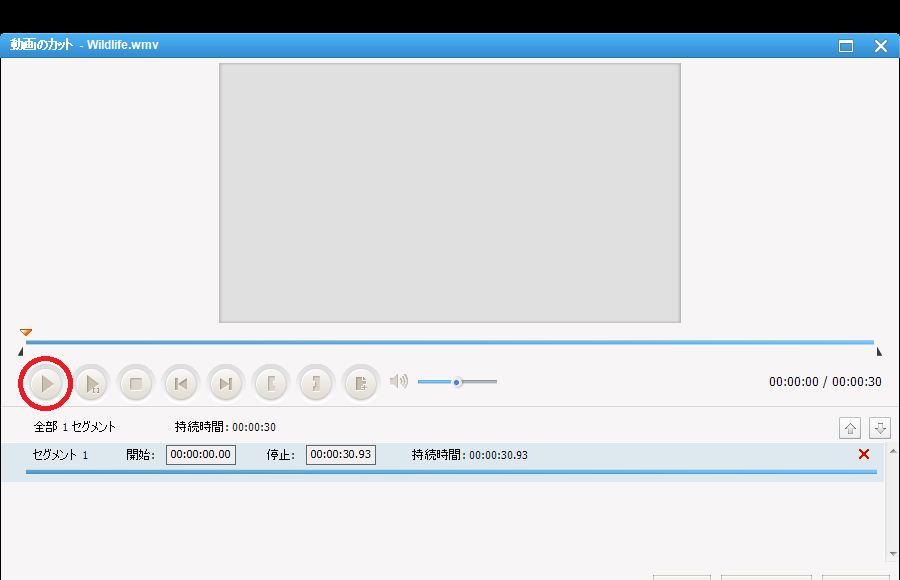Maximize the 動画のカット window
The height and width of the screenshot is (580, 900).
pyautogui.click(x=846, y=46)
